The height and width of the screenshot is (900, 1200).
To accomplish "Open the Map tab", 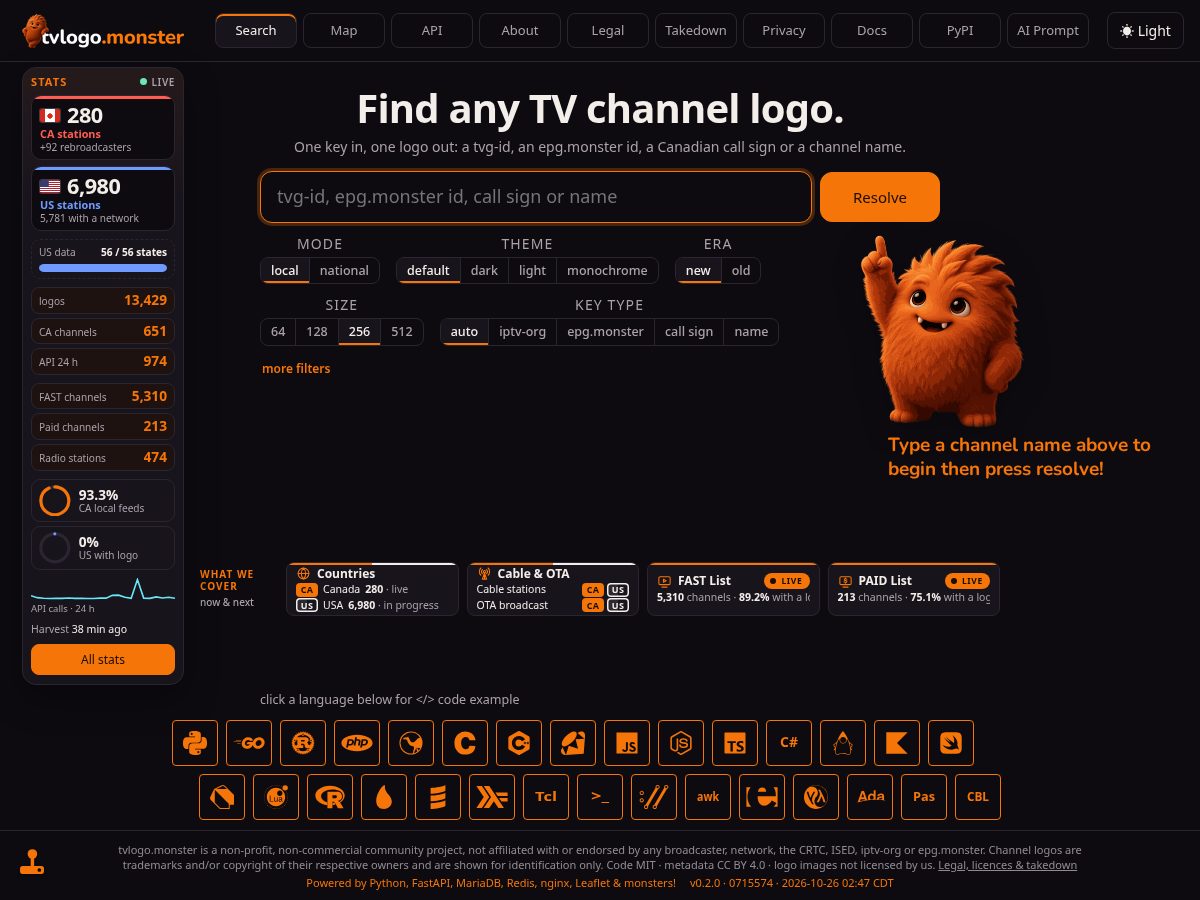I will click(344, 31).
